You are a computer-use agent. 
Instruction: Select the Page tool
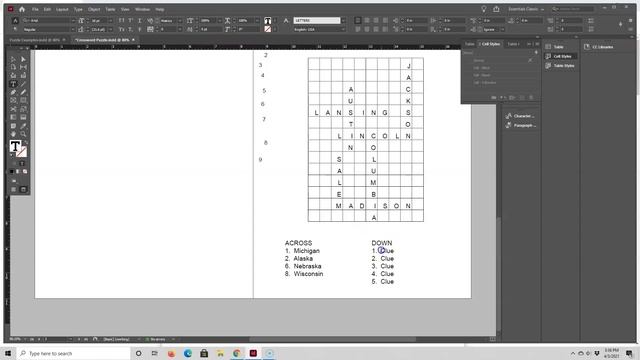coord(13,67)
